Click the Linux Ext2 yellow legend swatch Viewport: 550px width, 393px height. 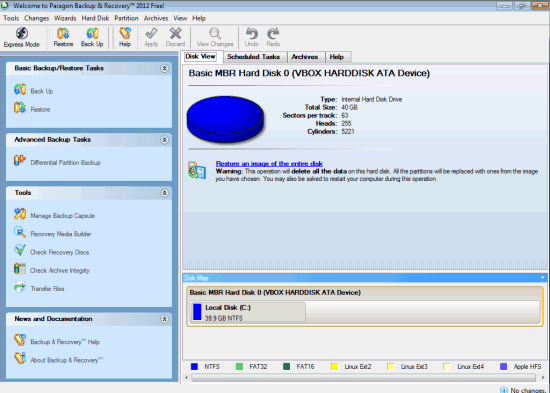tap(334, 367)
